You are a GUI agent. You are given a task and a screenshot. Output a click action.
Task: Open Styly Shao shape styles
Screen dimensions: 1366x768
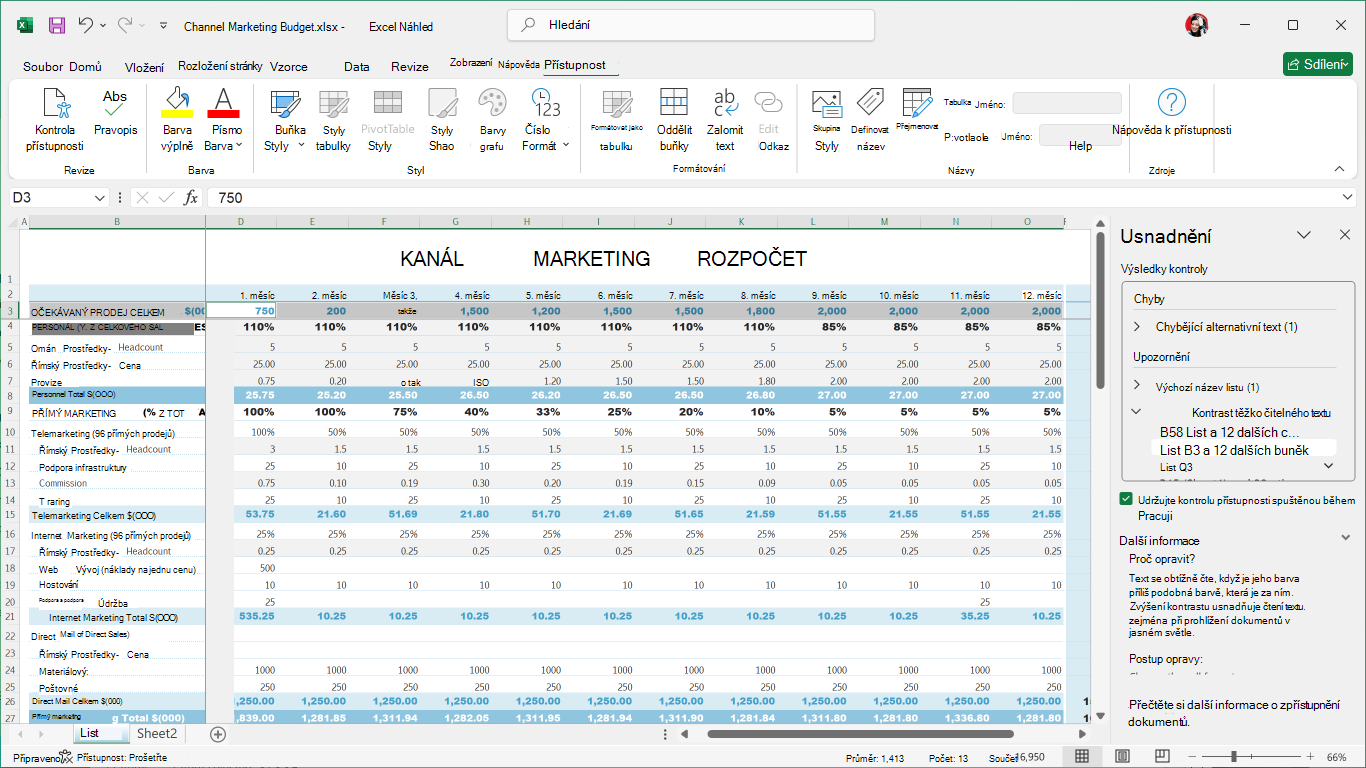click(x=441, y=120)
